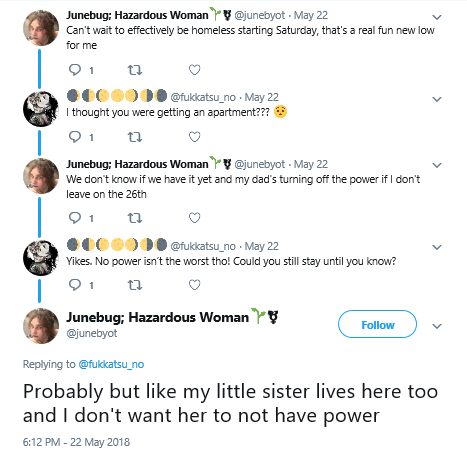
Task: Open the 6:12 PM - 22 May 2018 timestamp
Action: 76,442
